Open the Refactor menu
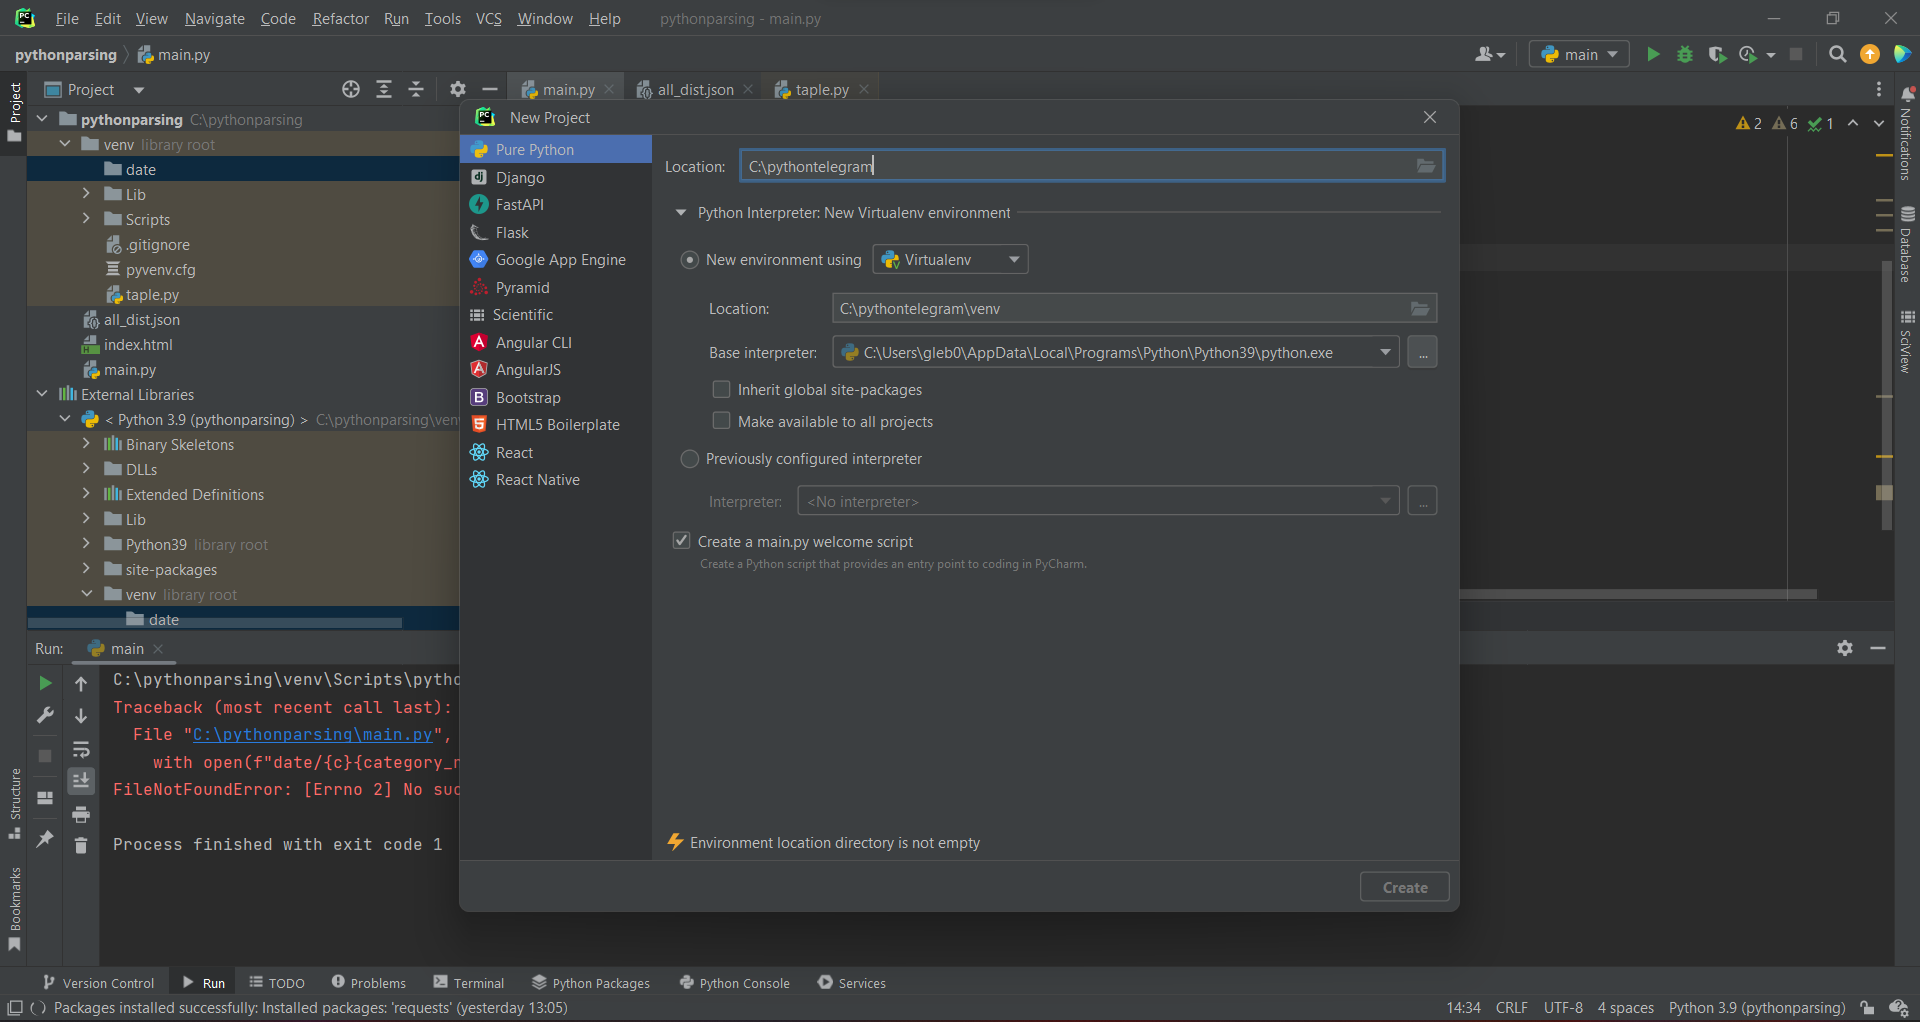This screenshot has height=1022, width=1920. pos(340,18)
